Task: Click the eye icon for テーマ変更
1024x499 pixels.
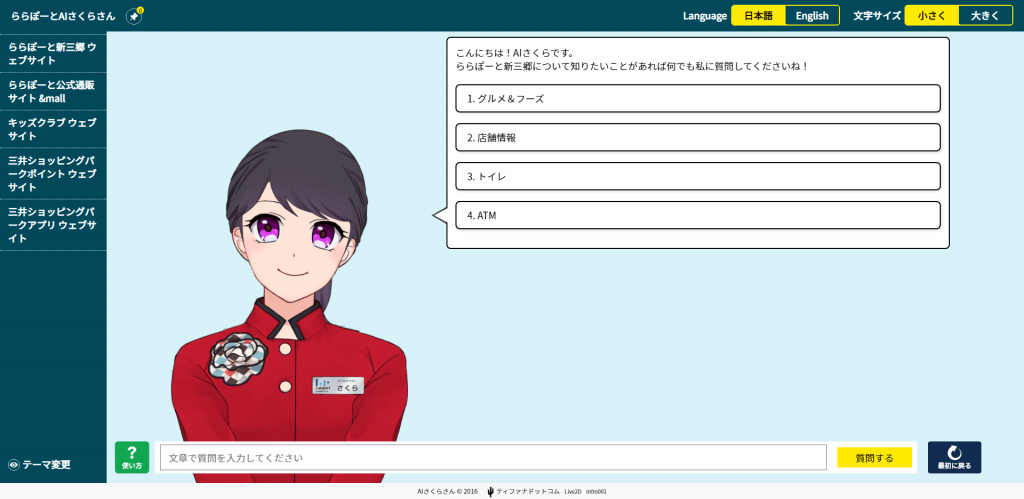Action: [14, 465]
